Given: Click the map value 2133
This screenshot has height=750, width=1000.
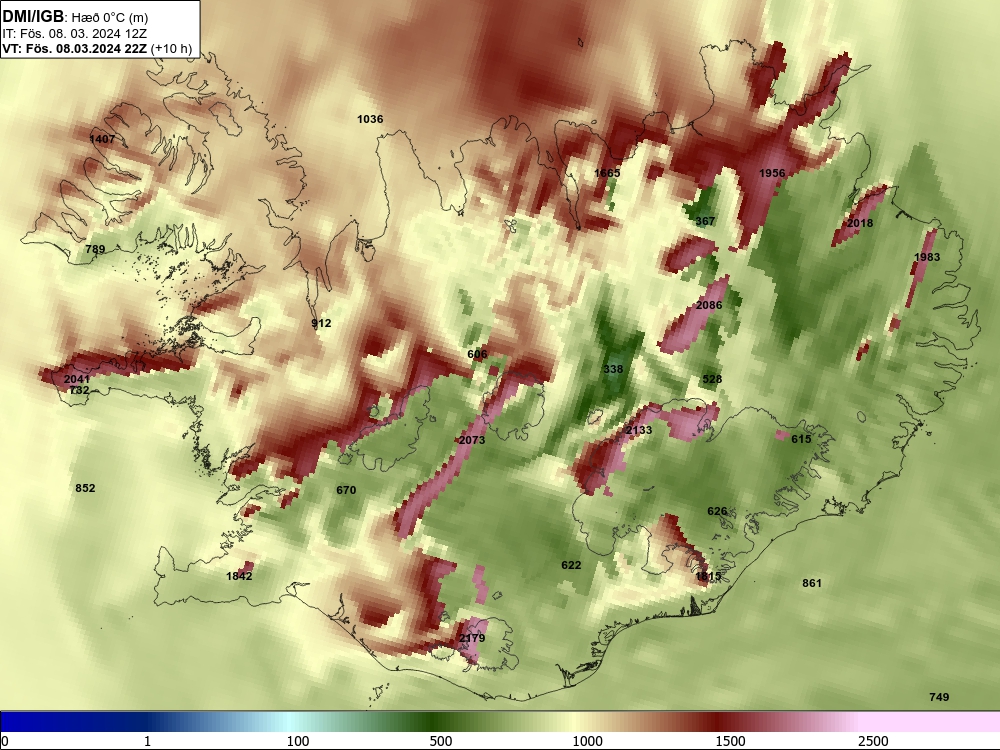Looking at the screenshot, I should (x=638, y=430).
